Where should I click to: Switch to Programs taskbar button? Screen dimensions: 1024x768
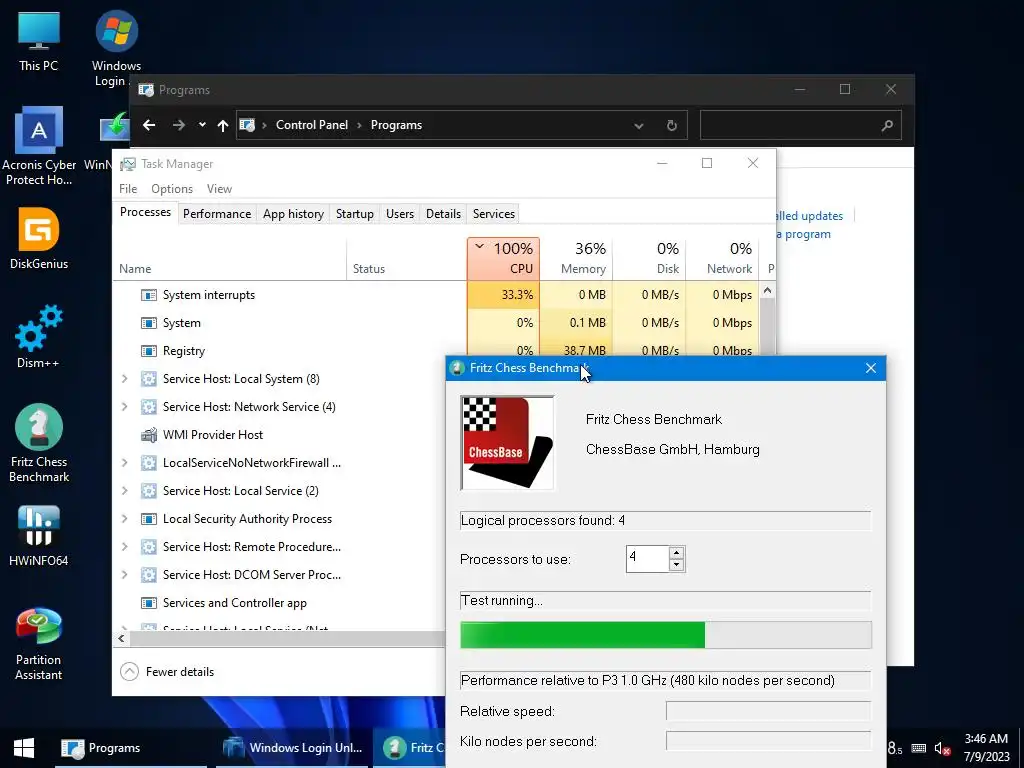click(x=131, y=748)
